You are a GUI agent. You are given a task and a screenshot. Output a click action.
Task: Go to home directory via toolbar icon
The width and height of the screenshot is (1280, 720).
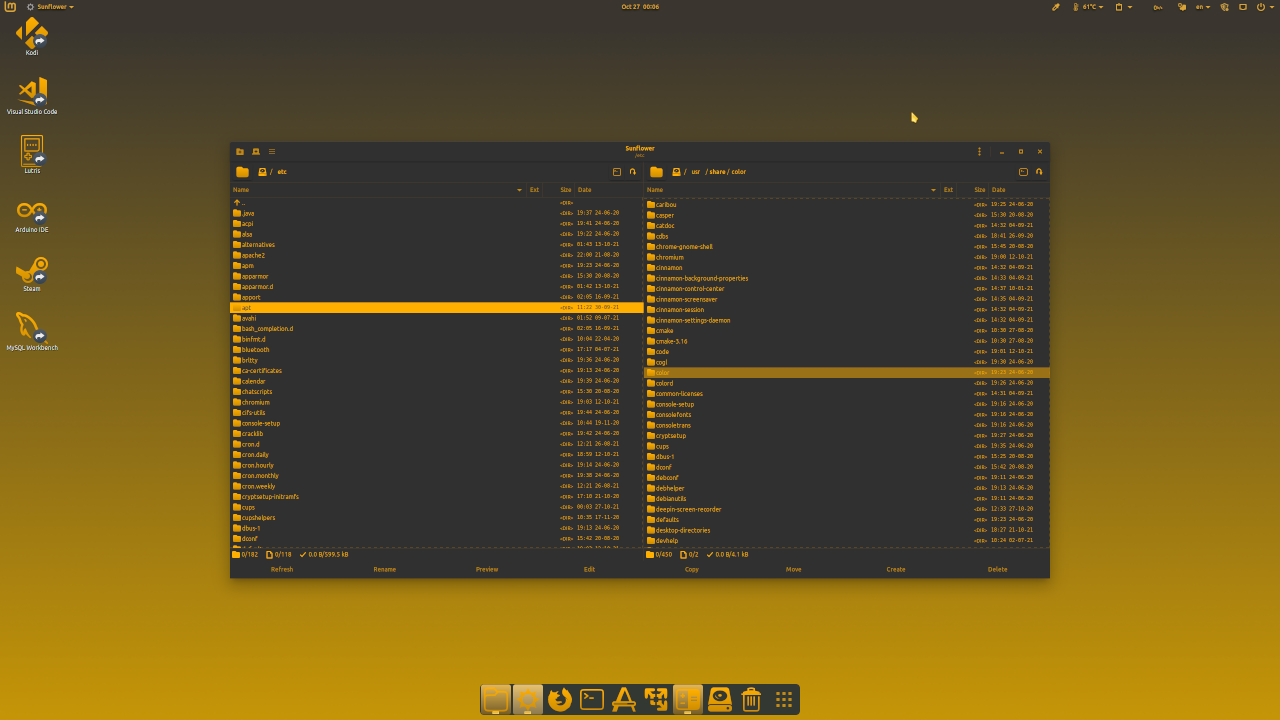point(256,152)
